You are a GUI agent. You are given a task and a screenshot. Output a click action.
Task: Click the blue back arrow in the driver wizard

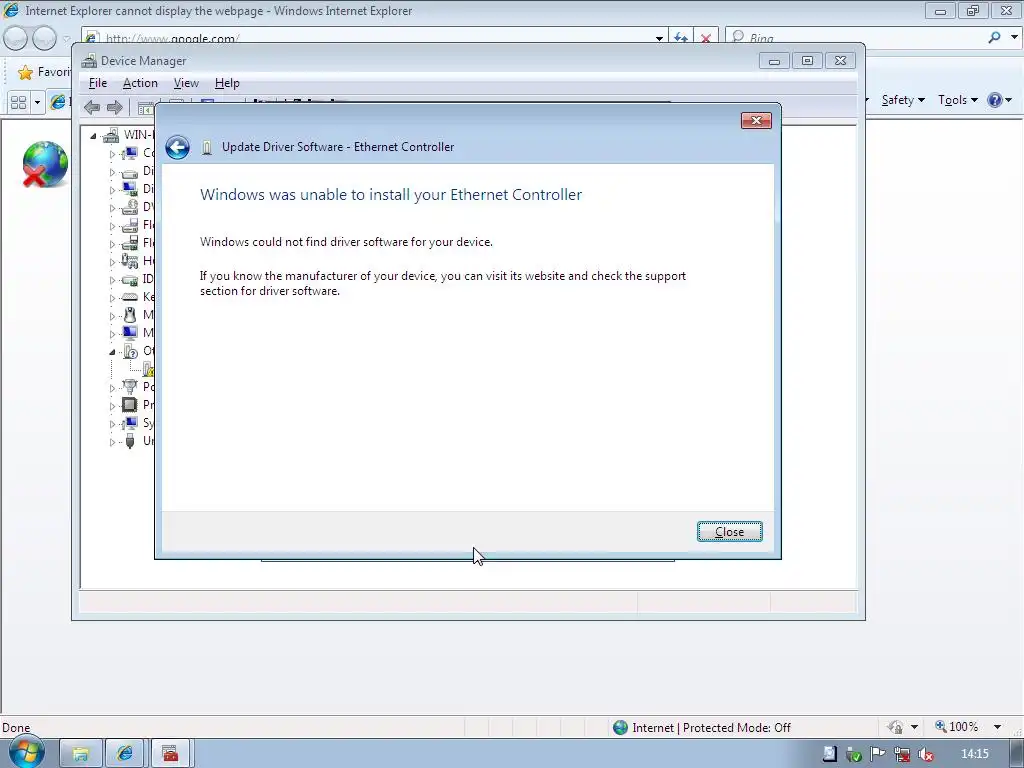177,147
